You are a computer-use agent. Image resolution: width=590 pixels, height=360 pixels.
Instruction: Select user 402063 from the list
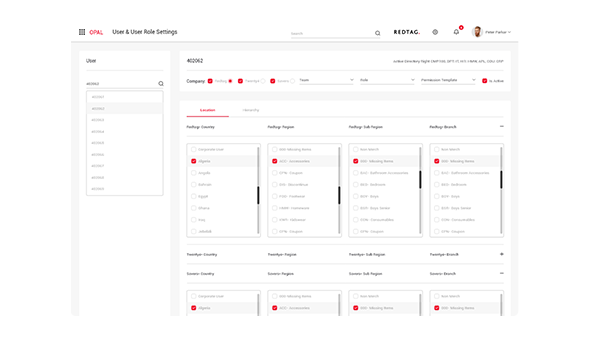(x=125, y=120)
